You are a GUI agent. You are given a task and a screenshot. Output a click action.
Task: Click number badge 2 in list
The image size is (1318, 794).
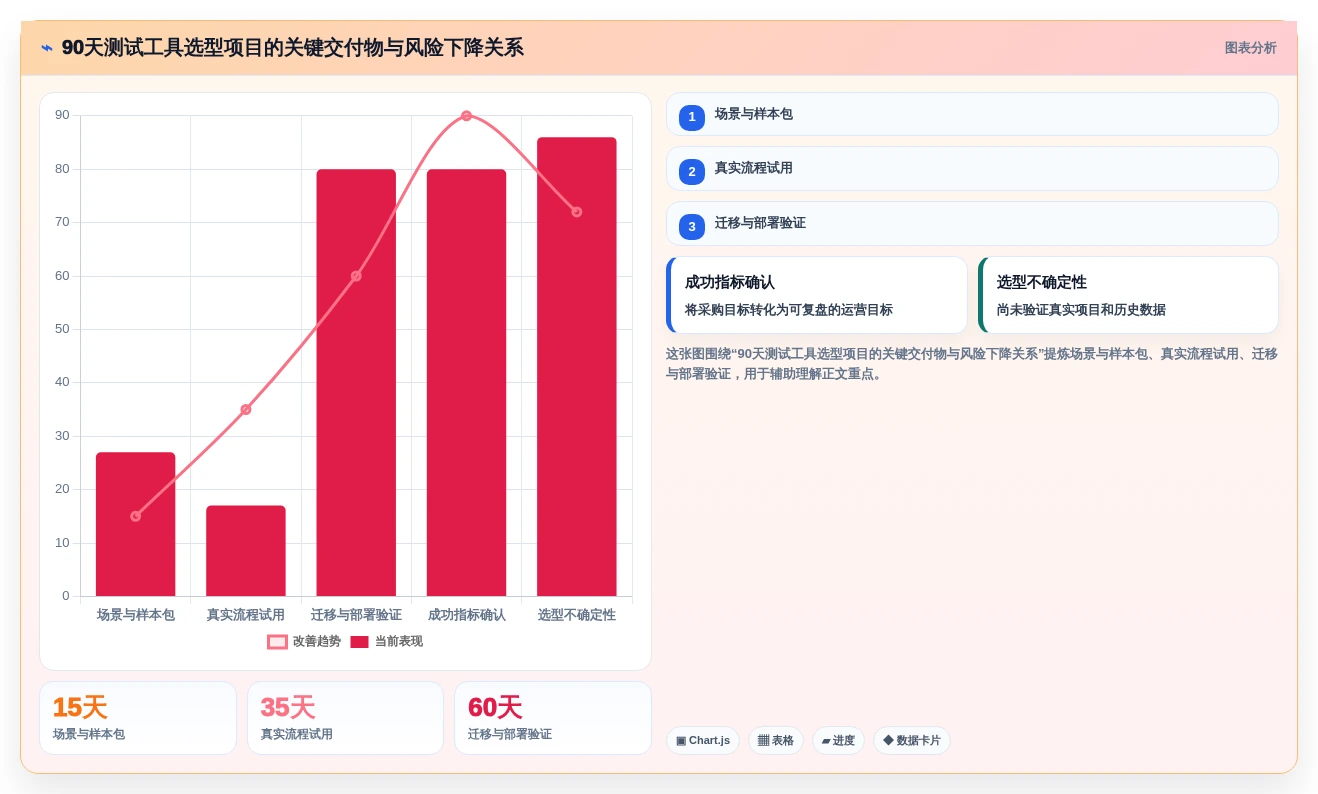coord(692,171)
